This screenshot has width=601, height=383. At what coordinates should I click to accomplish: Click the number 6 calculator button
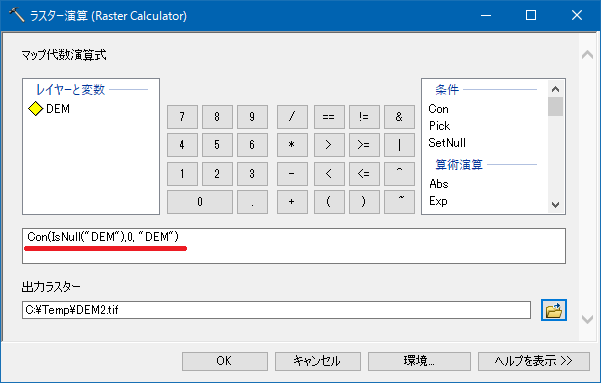click(252, 145)
